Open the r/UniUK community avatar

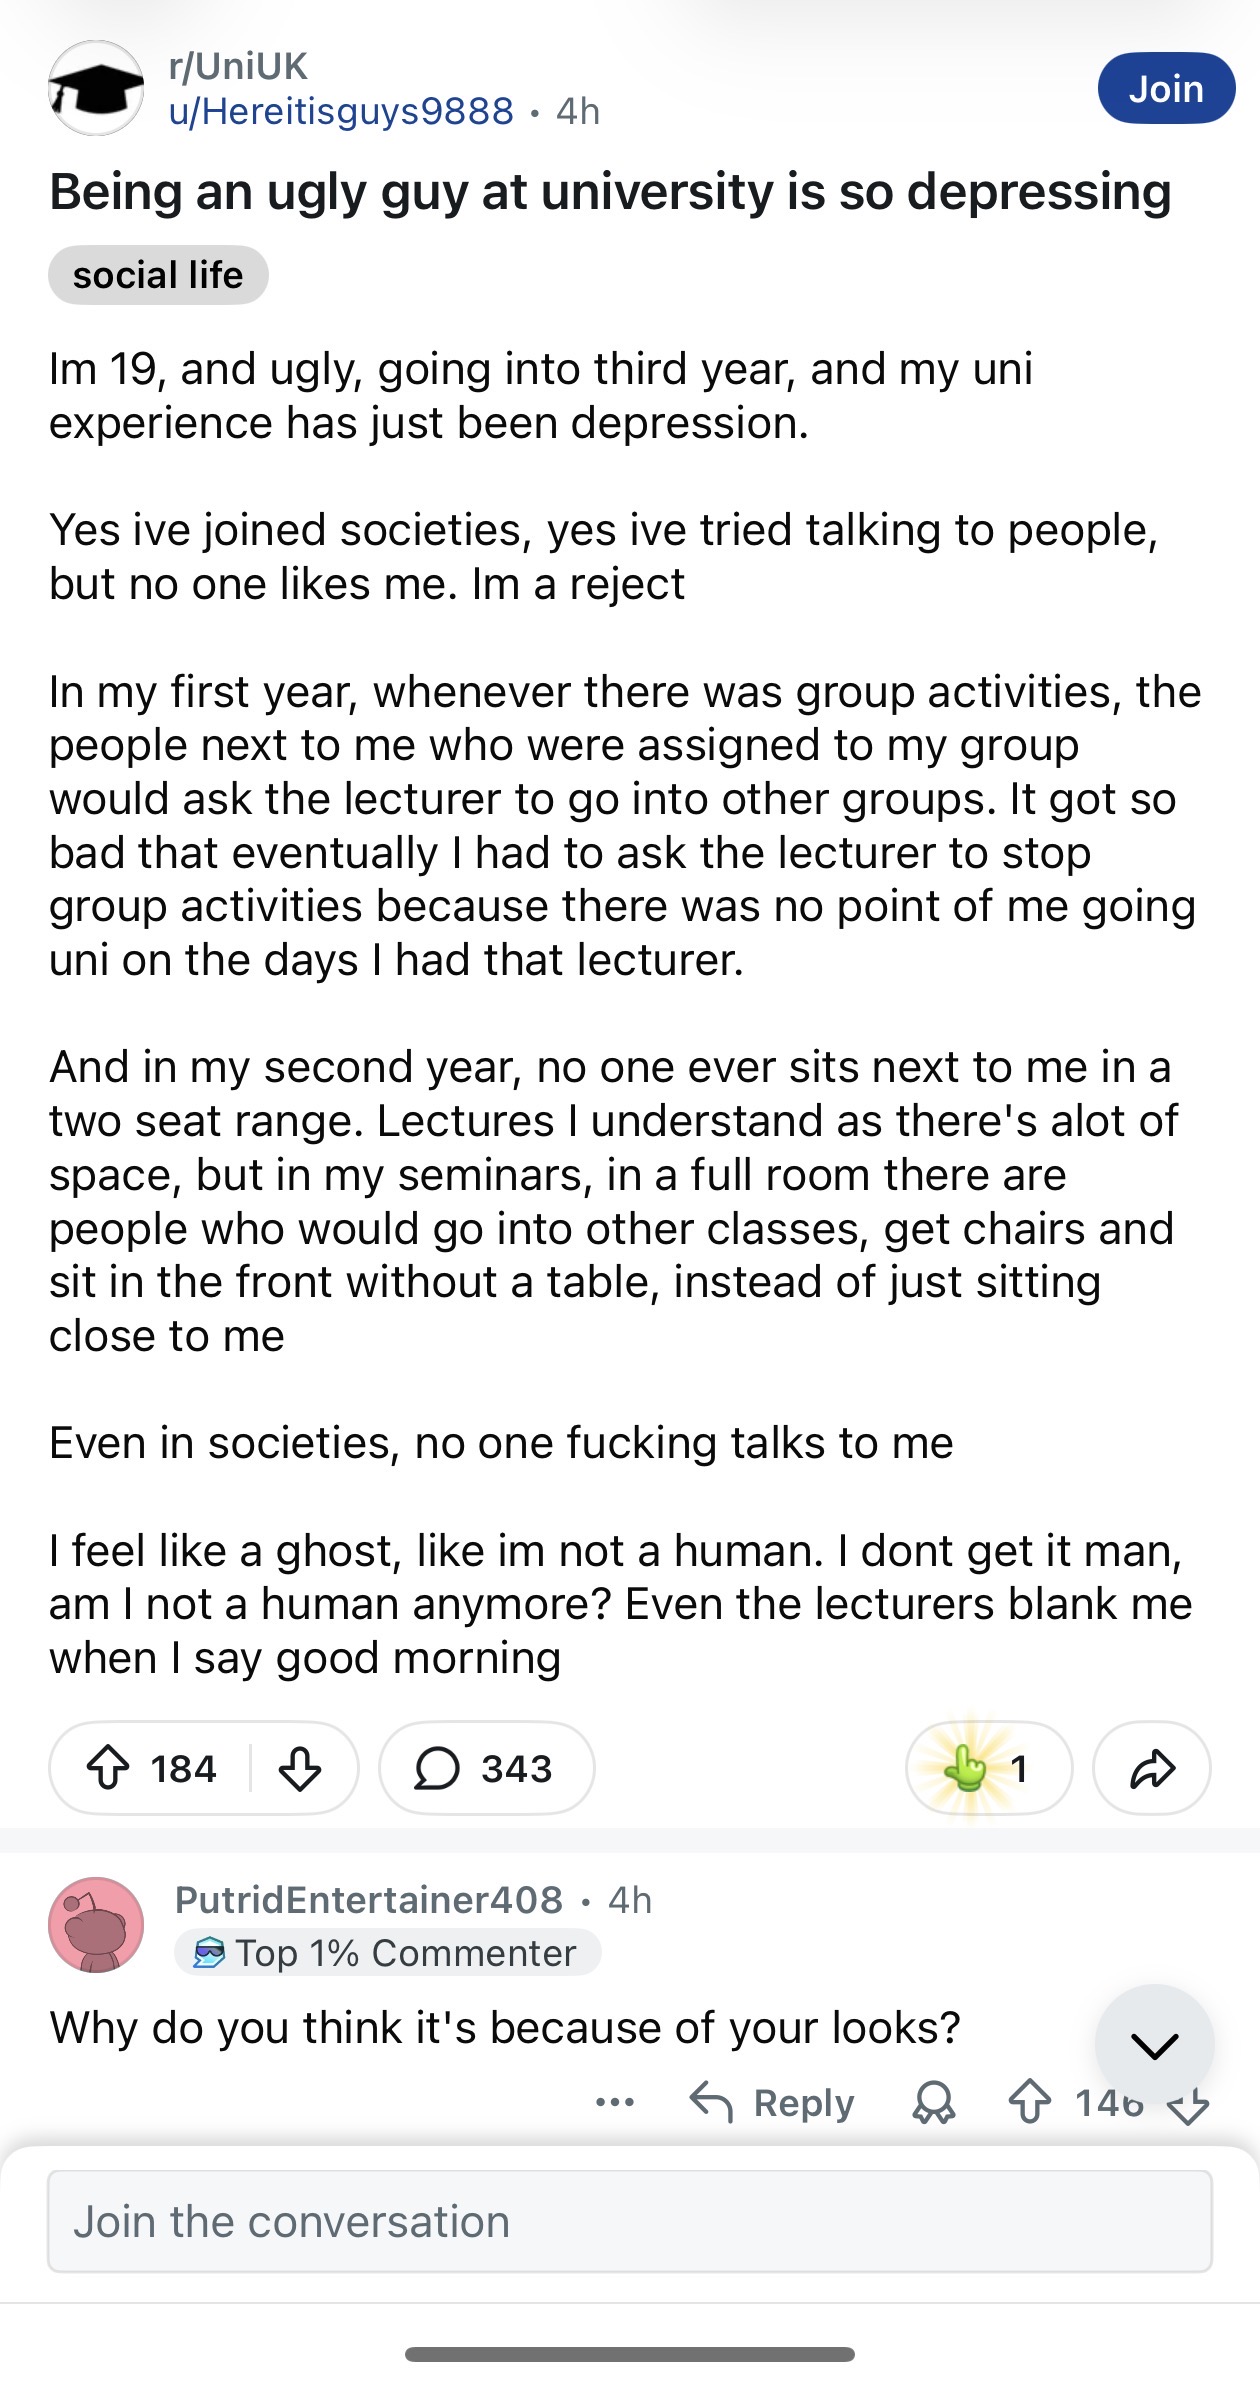point(96,88)
